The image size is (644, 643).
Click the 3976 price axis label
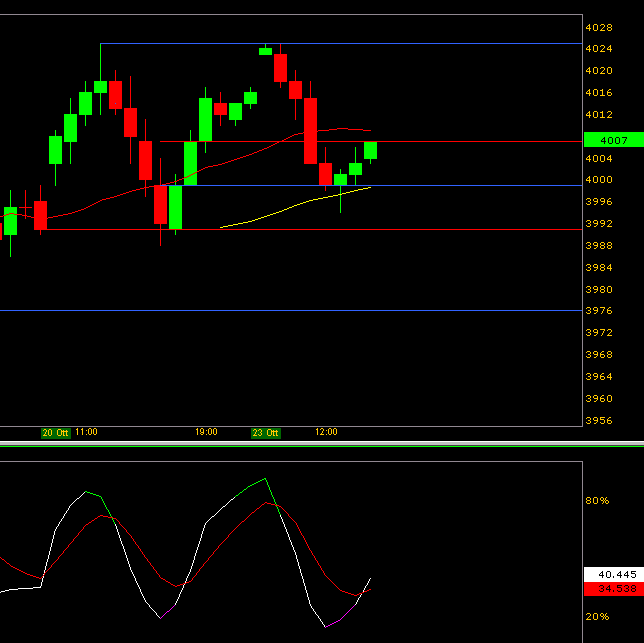point(598,310)
